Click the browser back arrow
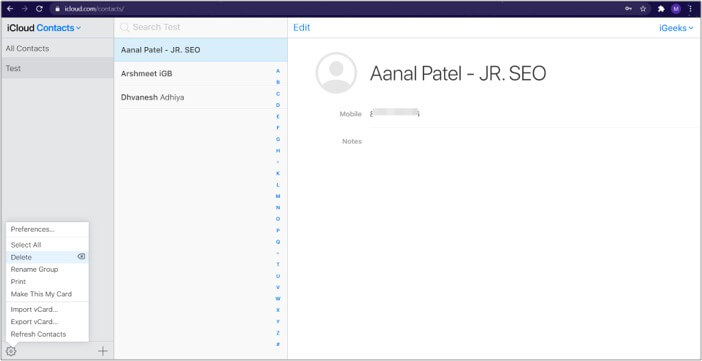This screenshot has height=361, width=702. [x=10, y=9]
